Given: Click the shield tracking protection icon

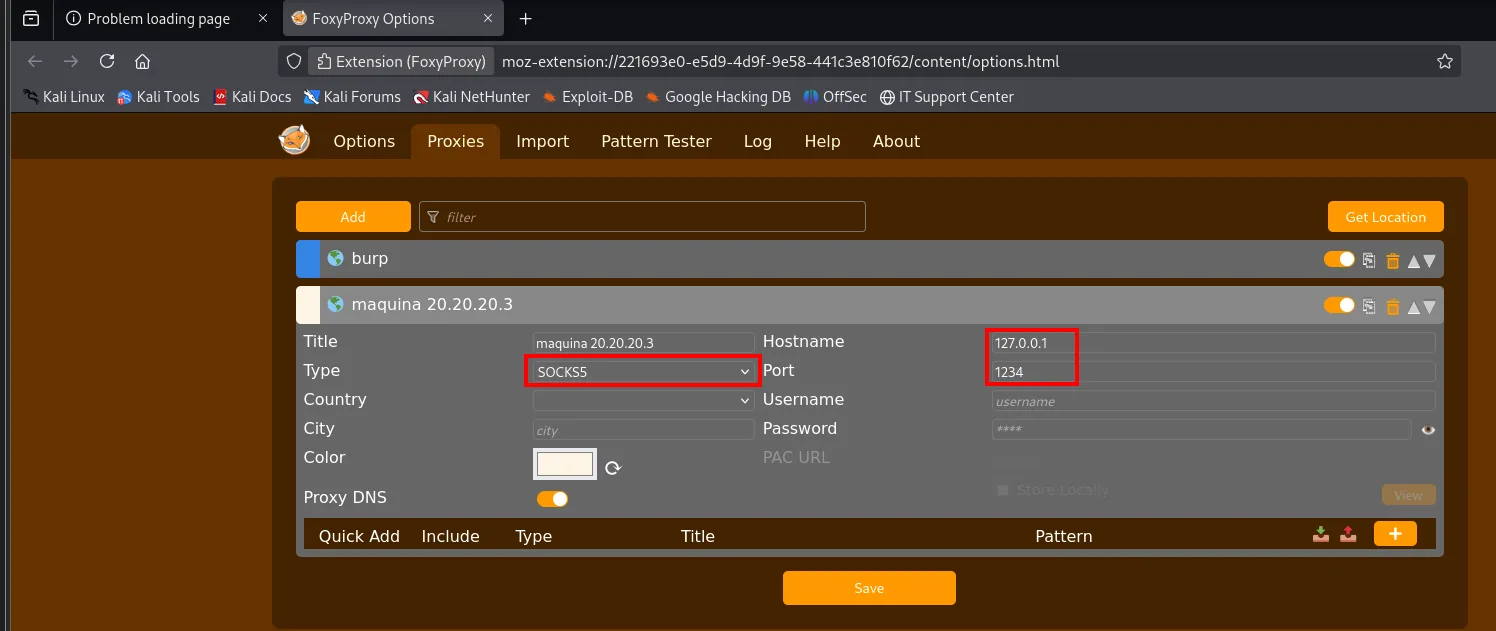Looking at the screenshot, I should 294,61.
